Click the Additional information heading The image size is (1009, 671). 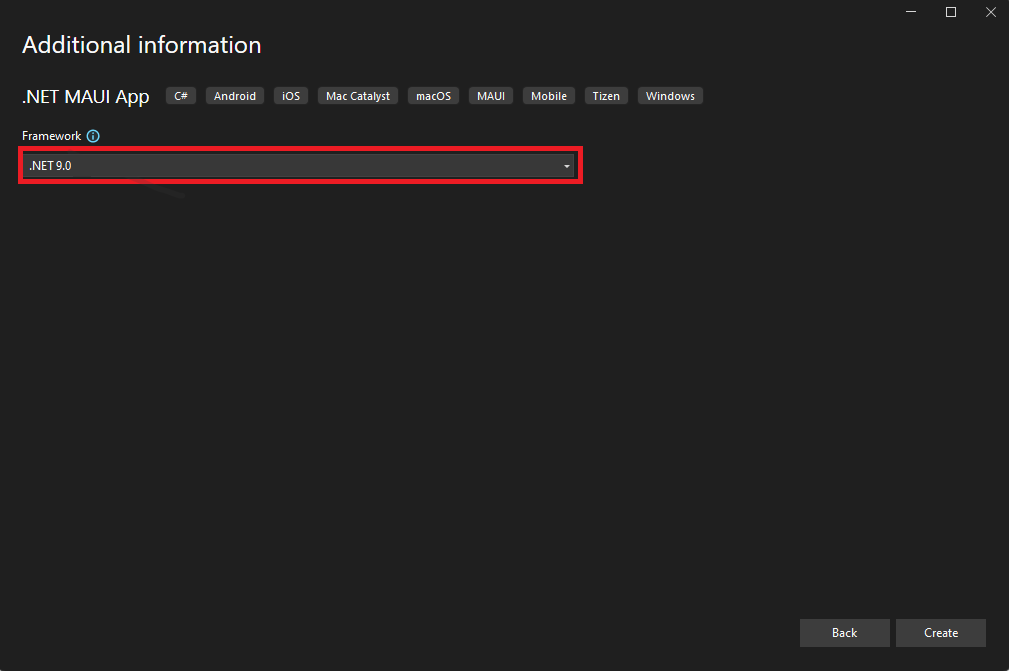[141, 45]
